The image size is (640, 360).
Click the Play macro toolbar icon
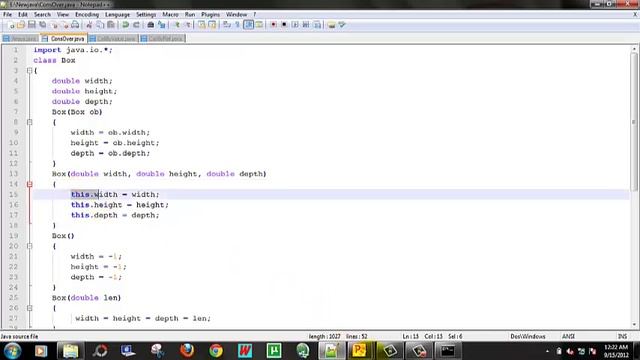(x=295, y=25)
